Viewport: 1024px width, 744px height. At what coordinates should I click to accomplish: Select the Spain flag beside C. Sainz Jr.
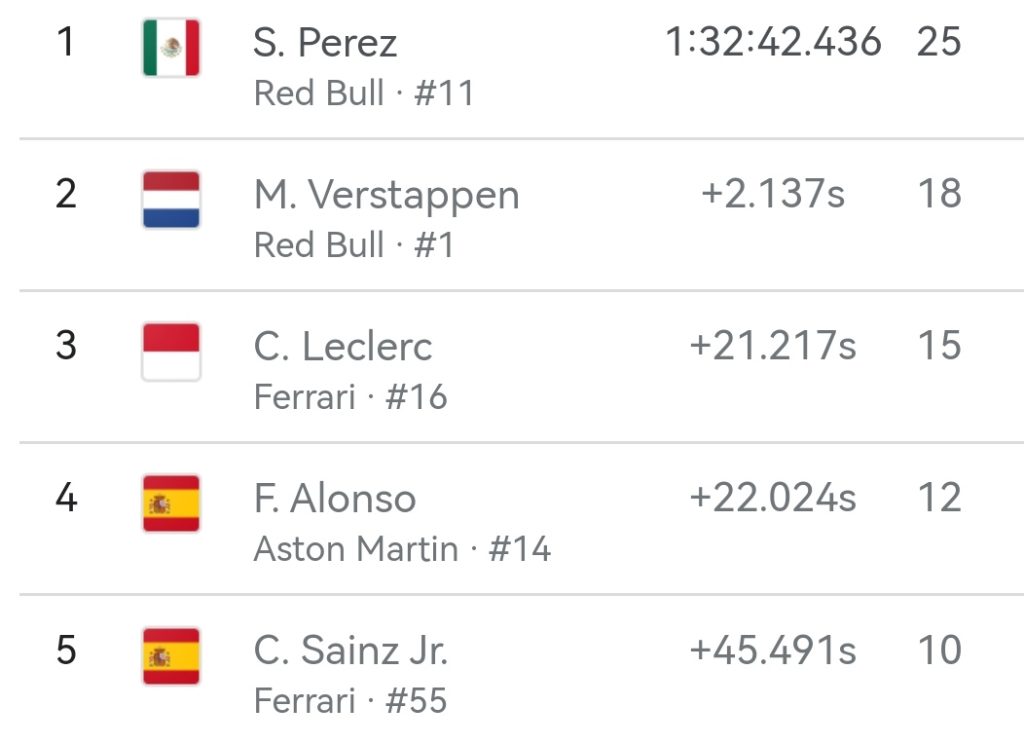pos(171,656)
